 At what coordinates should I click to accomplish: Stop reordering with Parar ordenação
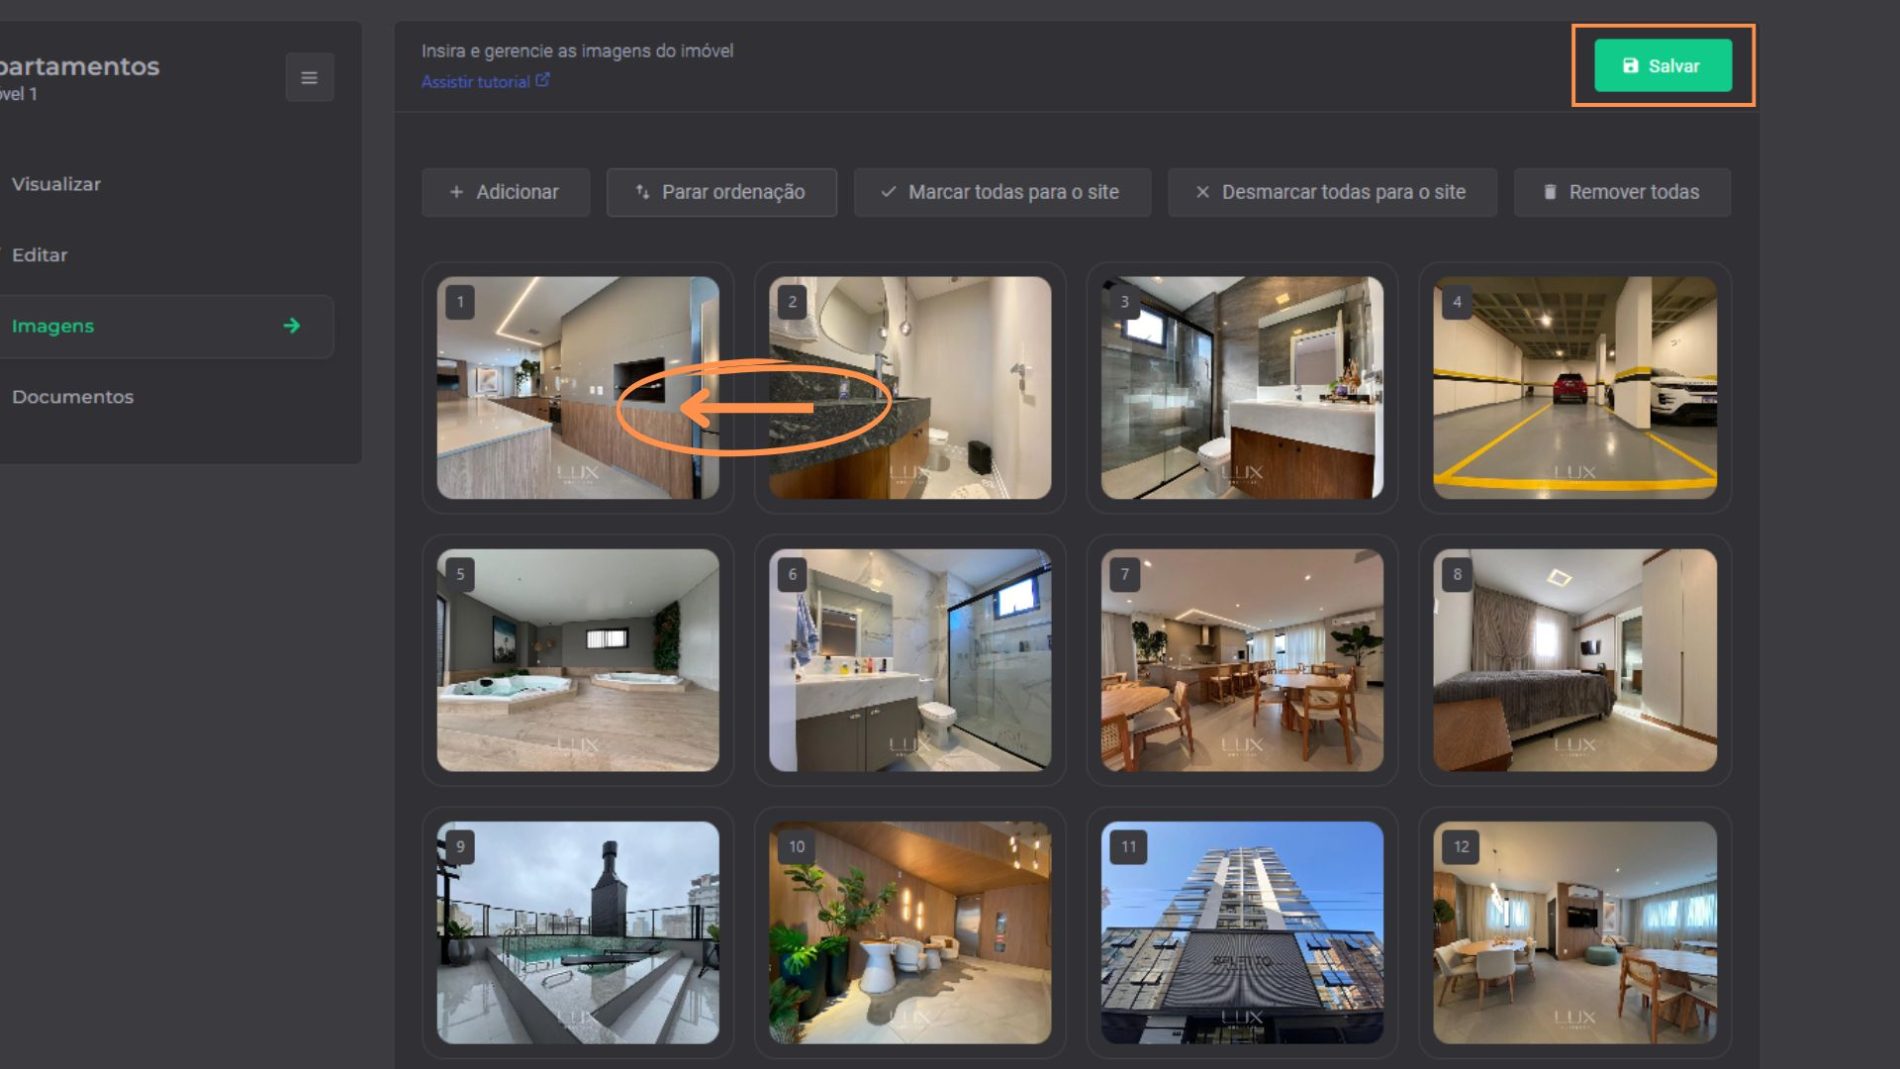tap(721, 192)
